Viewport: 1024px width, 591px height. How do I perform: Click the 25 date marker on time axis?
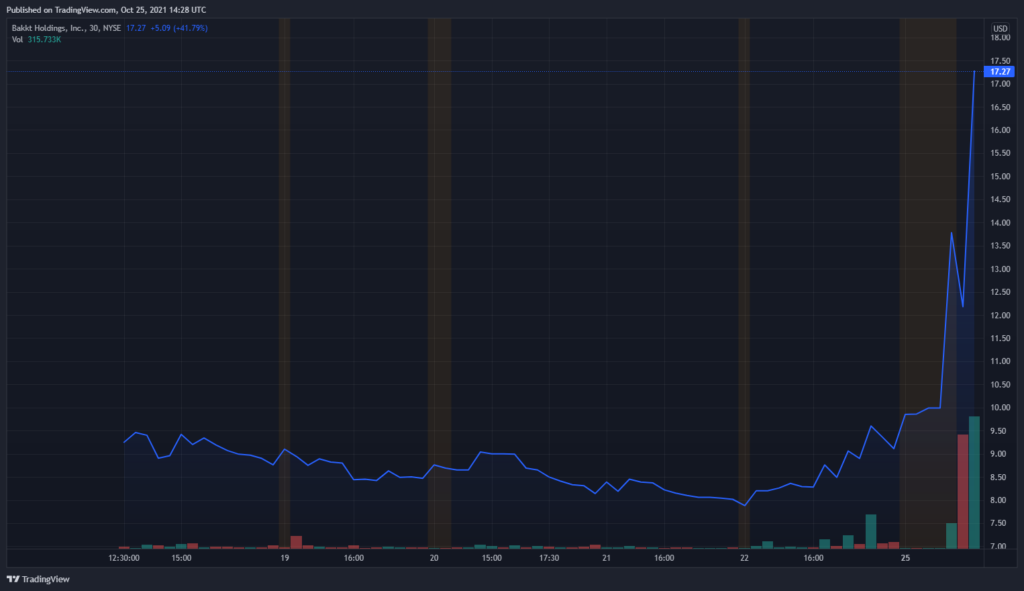point(905,558)
